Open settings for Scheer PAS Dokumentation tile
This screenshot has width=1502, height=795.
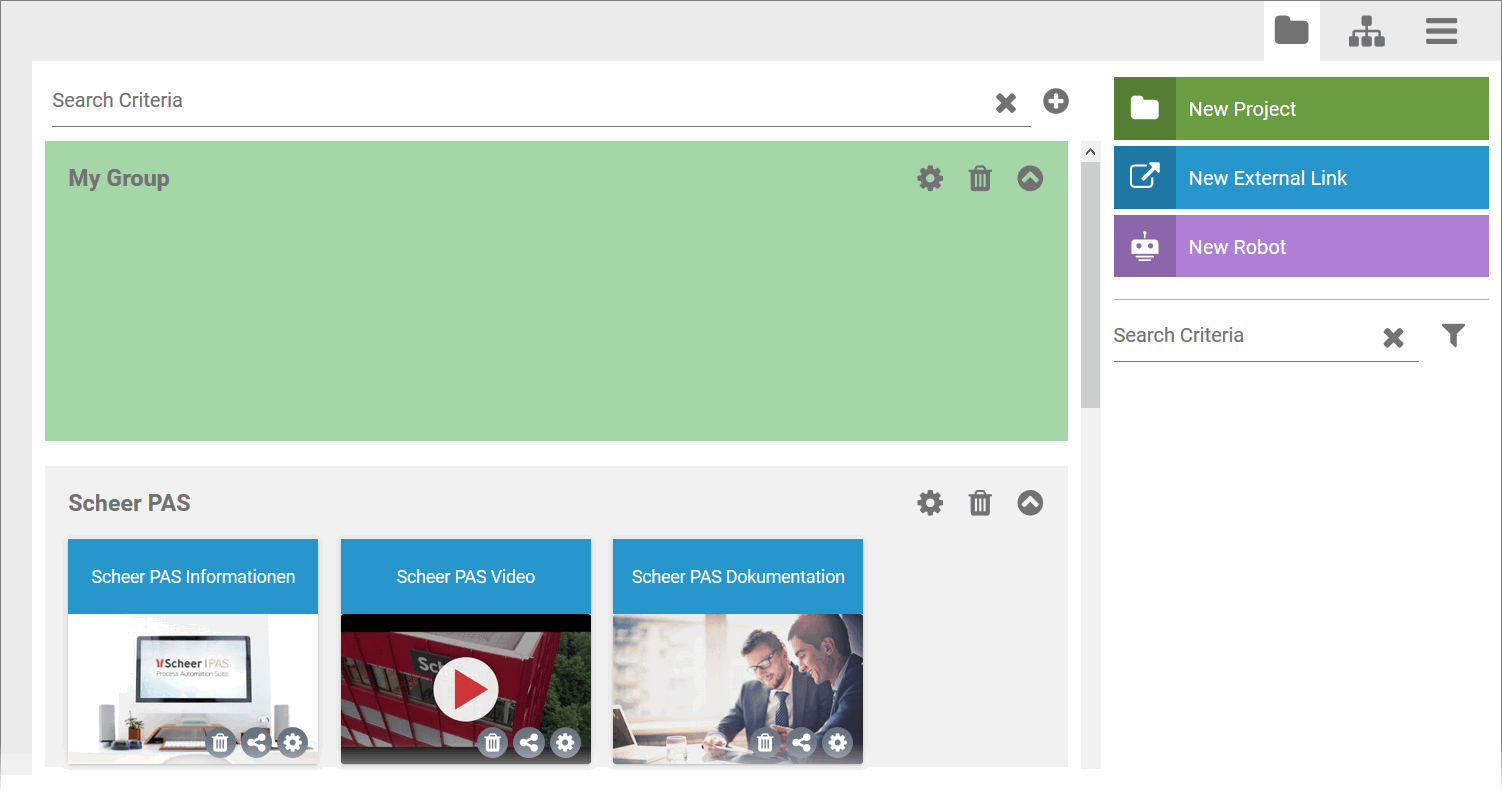pos(837,743)
